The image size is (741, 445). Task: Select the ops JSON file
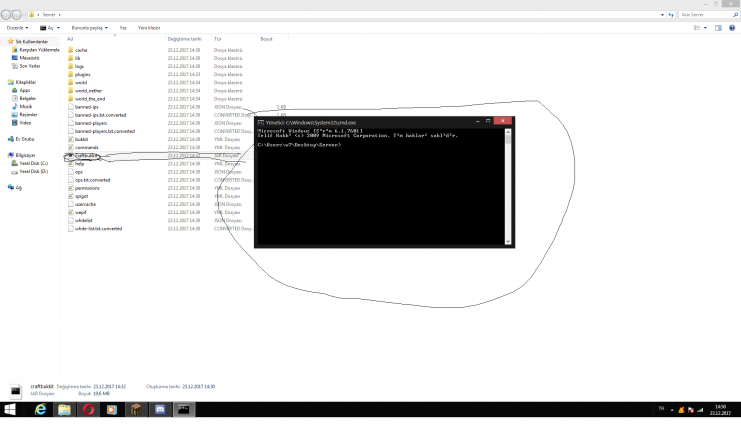(x=78, y=172)
